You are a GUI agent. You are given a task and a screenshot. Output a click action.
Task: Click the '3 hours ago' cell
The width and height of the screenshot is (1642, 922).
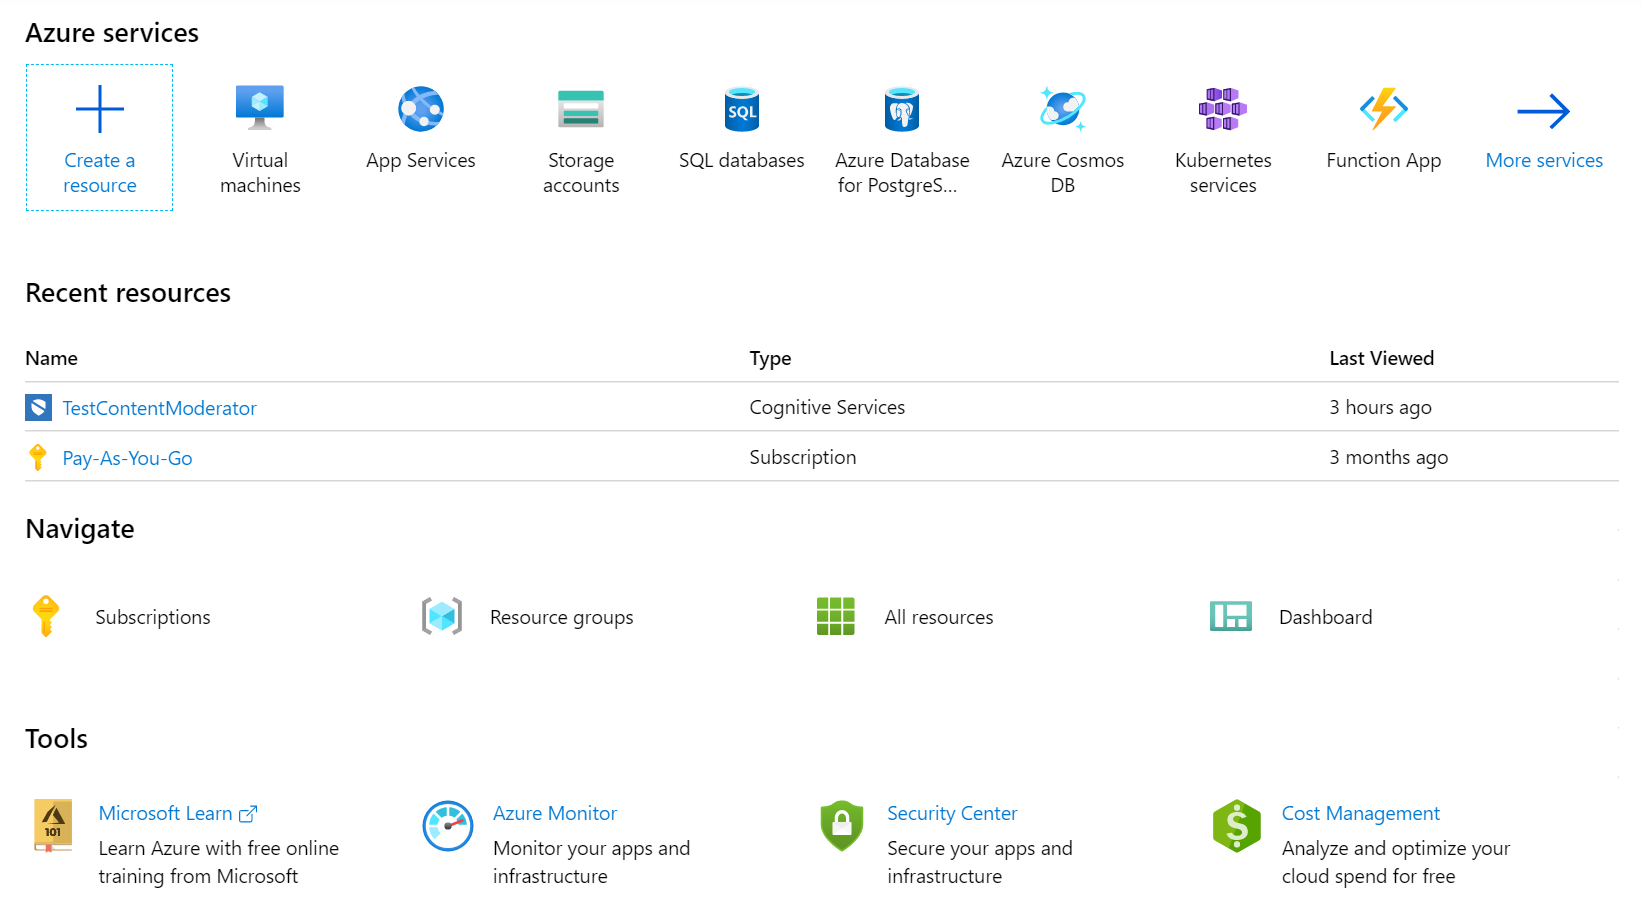[1381, 407]
